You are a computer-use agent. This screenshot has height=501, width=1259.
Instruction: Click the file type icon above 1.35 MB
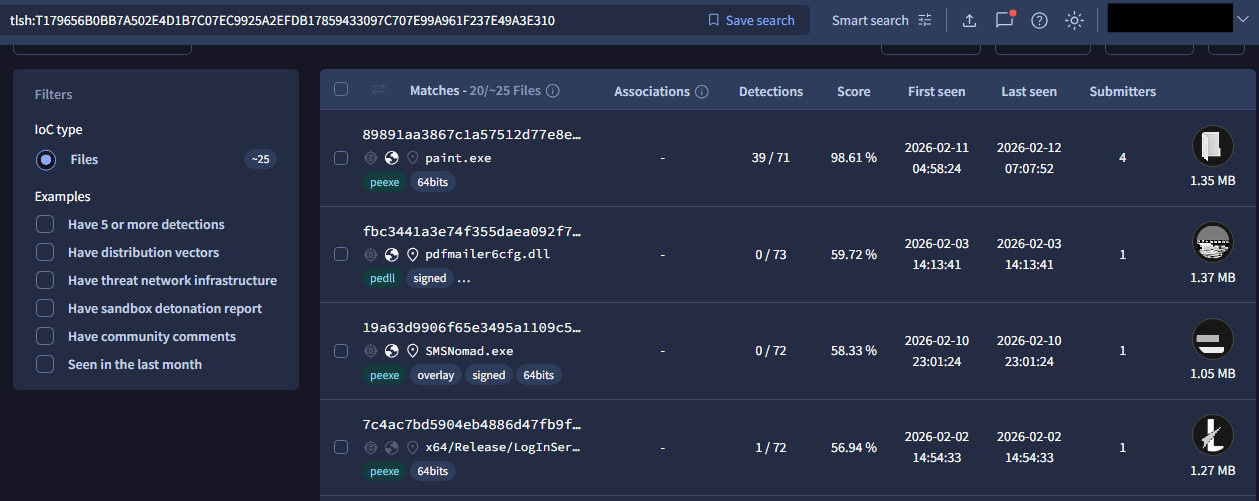(x=1212, y=146)
